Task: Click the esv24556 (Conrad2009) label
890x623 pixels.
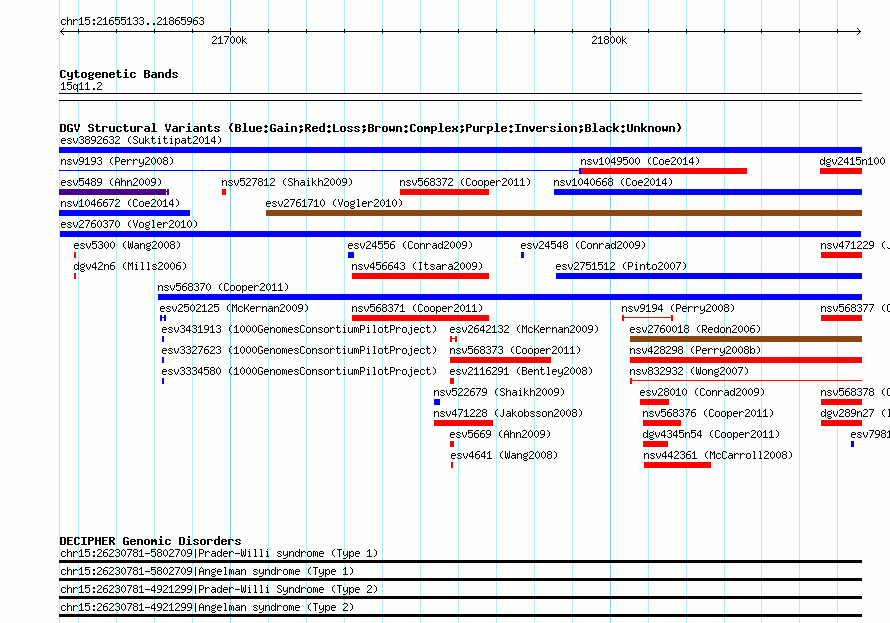Action: (410, 245)
